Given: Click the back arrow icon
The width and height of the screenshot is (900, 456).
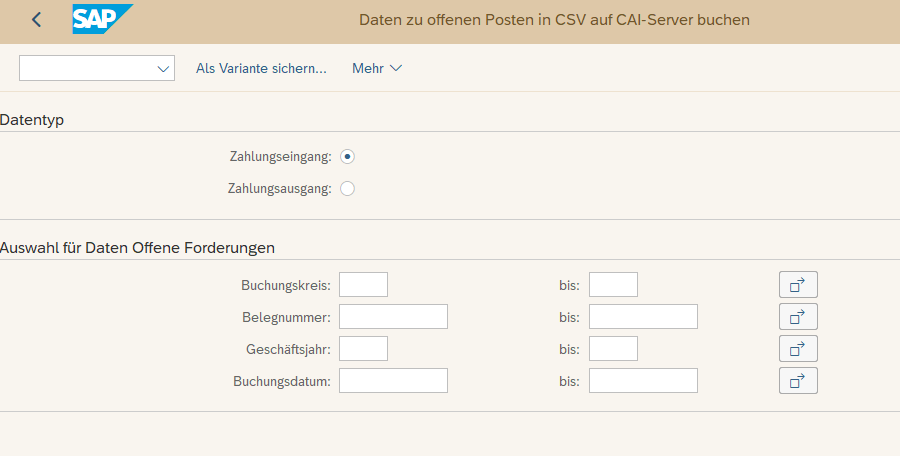Looking at the screenshot, I should tap(37, 20).
